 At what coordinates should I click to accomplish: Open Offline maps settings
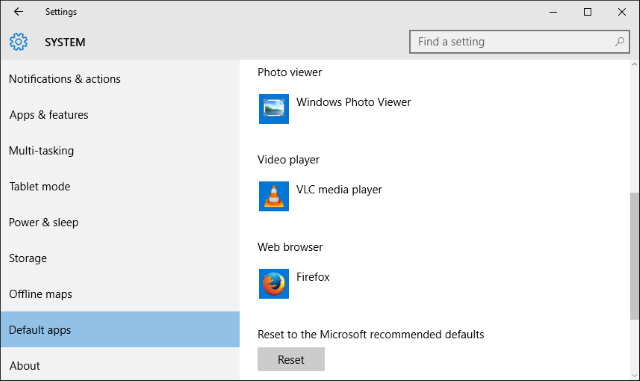pyautogui.click(x=120, y=294)
